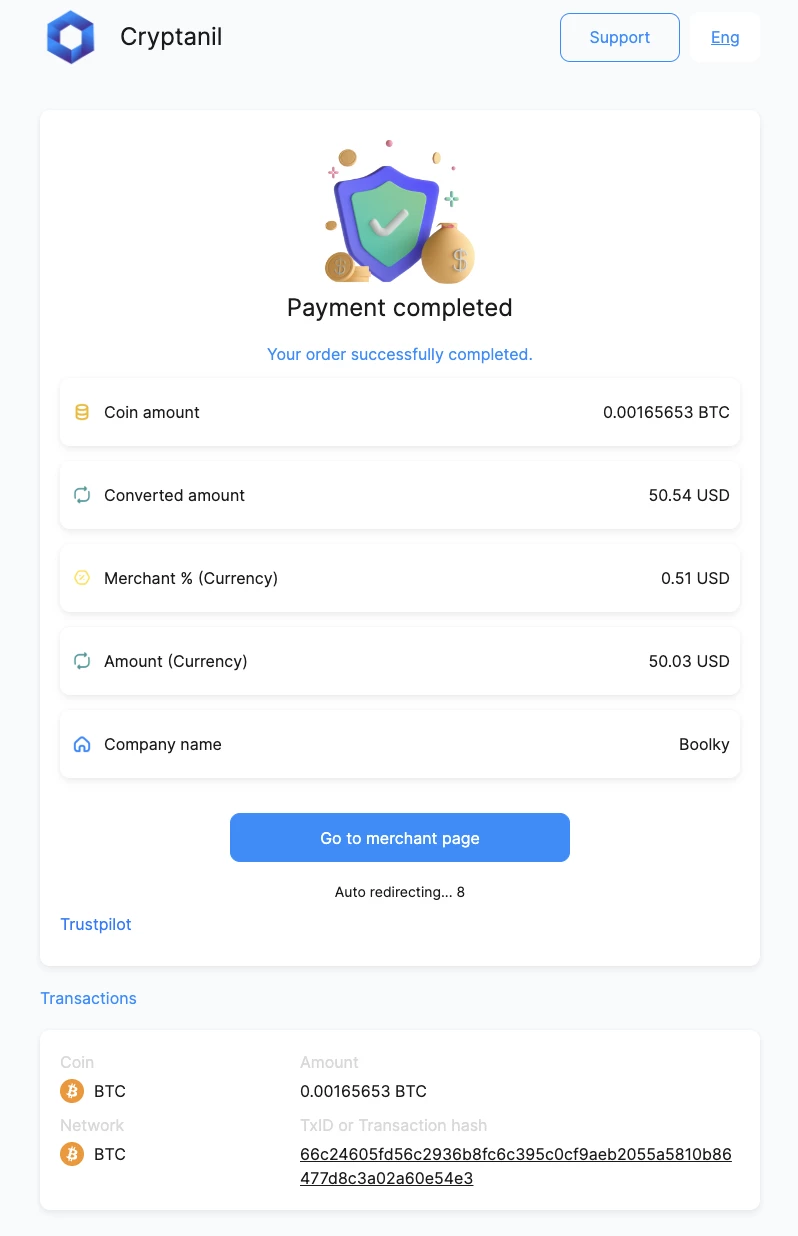Click the percent icon beside Merchant % (Currency)
This screenshot has height=1236, width=798.
click(82, 578)
